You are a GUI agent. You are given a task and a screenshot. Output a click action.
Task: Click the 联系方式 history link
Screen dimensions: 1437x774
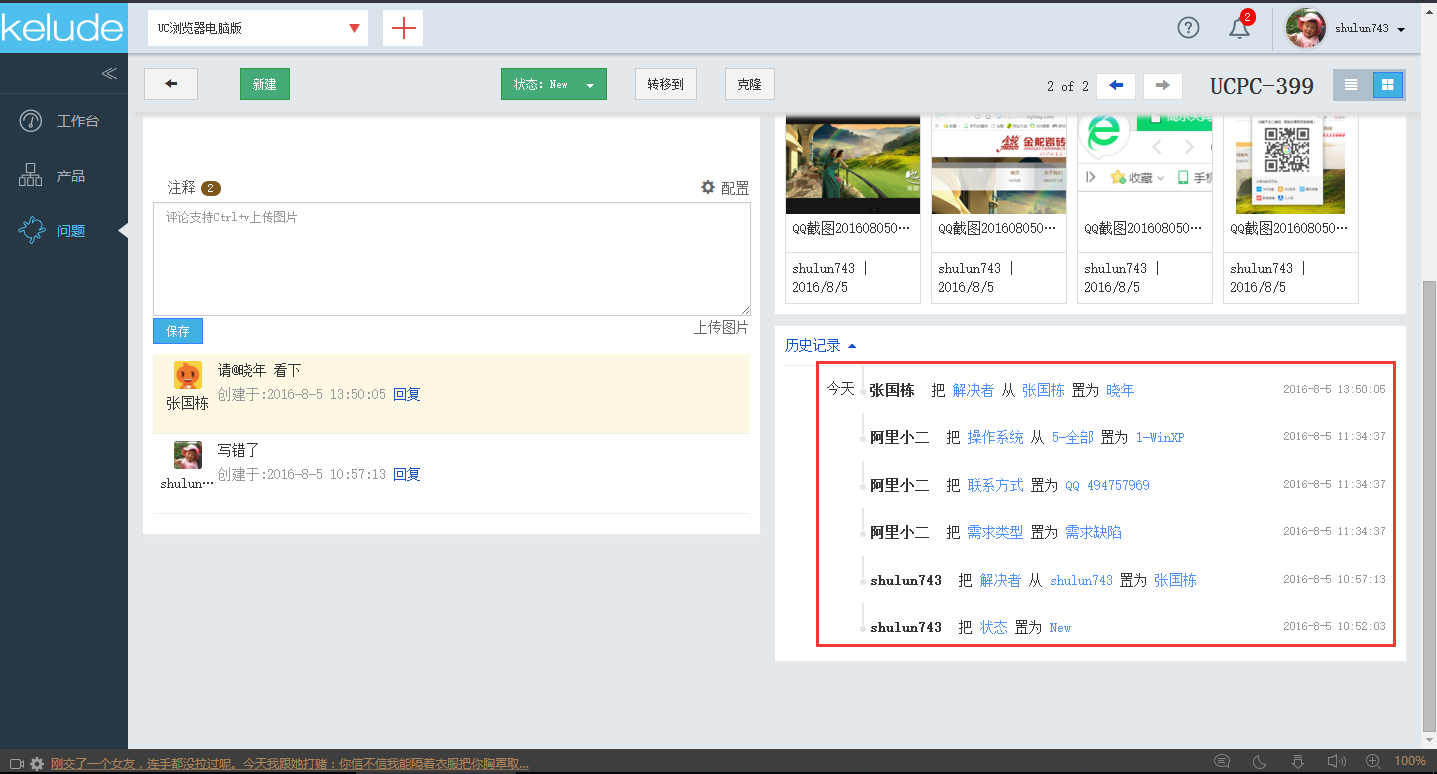[x=995, y=485]
